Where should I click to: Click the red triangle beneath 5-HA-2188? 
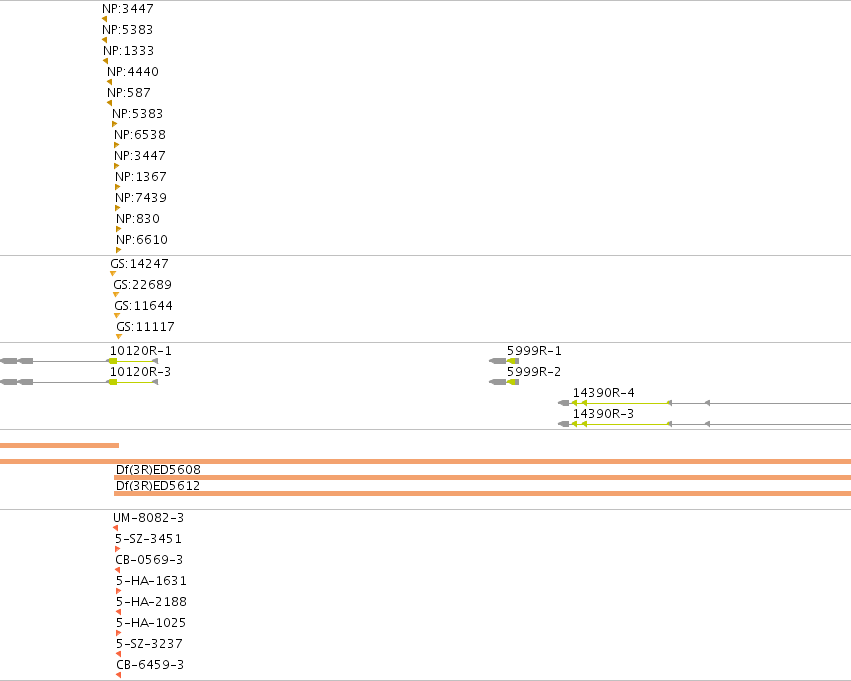[118, 612]
